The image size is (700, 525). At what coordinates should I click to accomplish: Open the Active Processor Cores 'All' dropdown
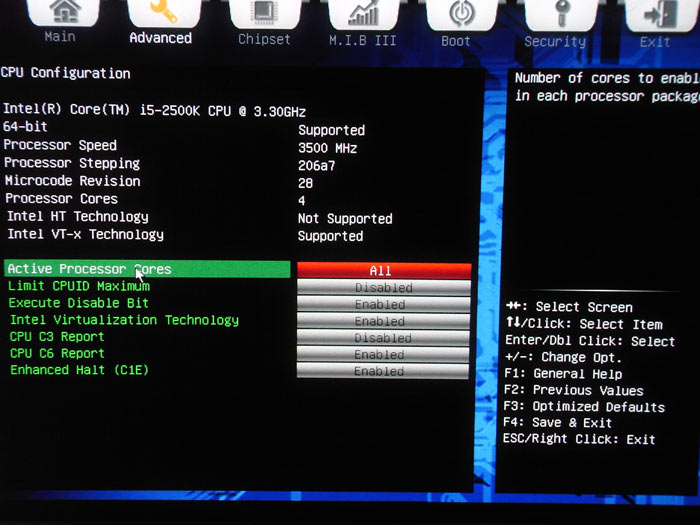tap(384, 271)
